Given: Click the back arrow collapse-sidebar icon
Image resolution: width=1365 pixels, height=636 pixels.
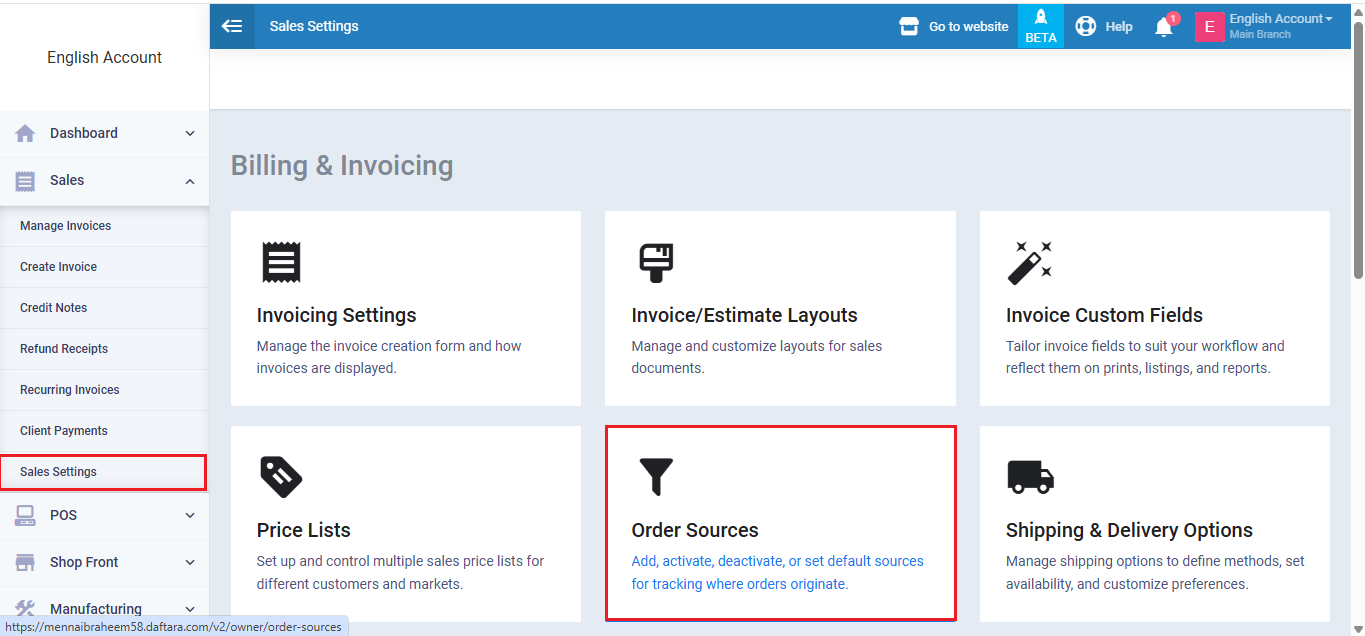Looking at the screenshot, I should (x=232, y=26).
